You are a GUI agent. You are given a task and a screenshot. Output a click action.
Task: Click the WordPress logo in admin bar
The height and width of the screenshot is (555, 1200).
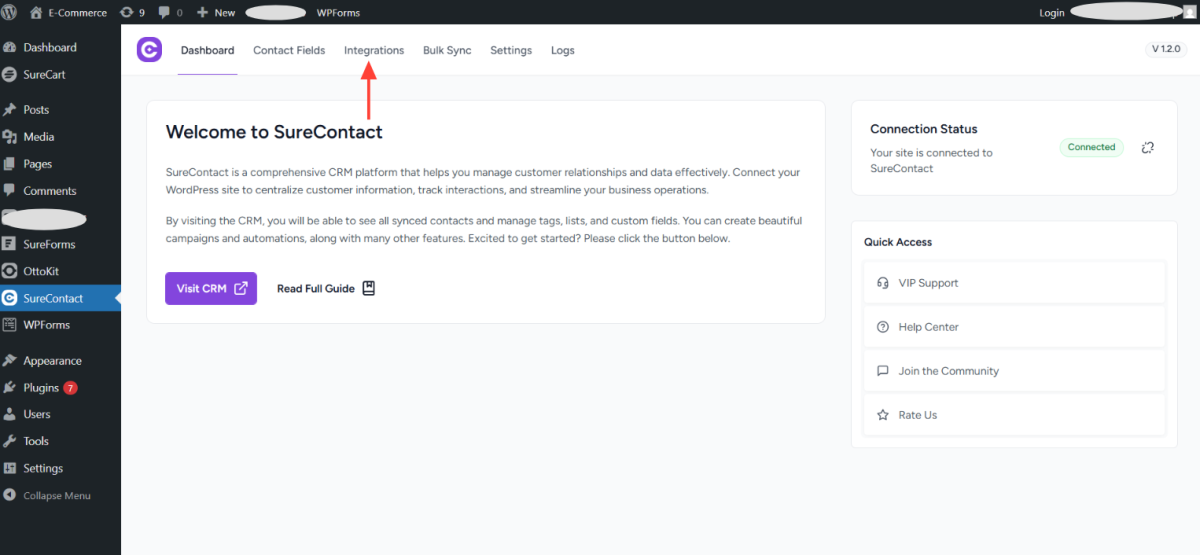(10, 12)
